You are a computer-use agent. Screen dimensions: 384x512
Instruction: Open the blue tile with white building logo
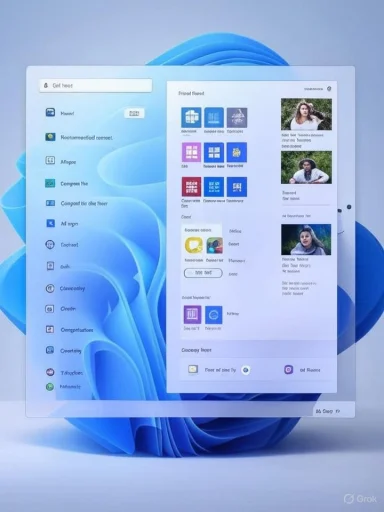pos(191,117)
